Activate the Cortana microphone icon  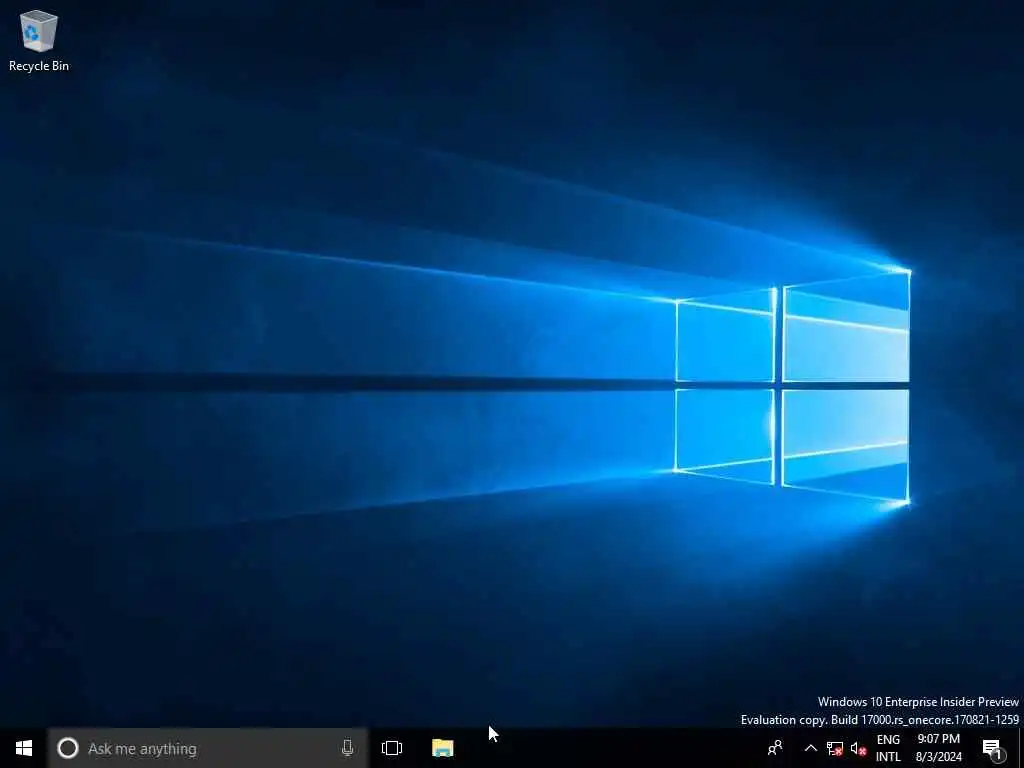[x=347, y=748]
